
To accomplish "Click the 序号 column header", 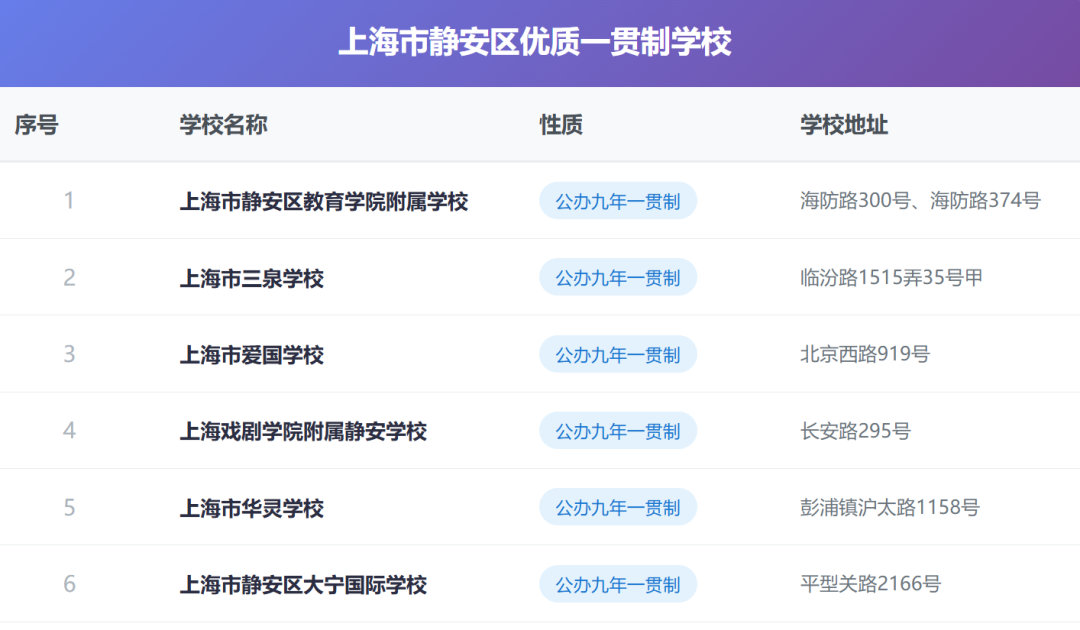I will [x=37, y=125].
